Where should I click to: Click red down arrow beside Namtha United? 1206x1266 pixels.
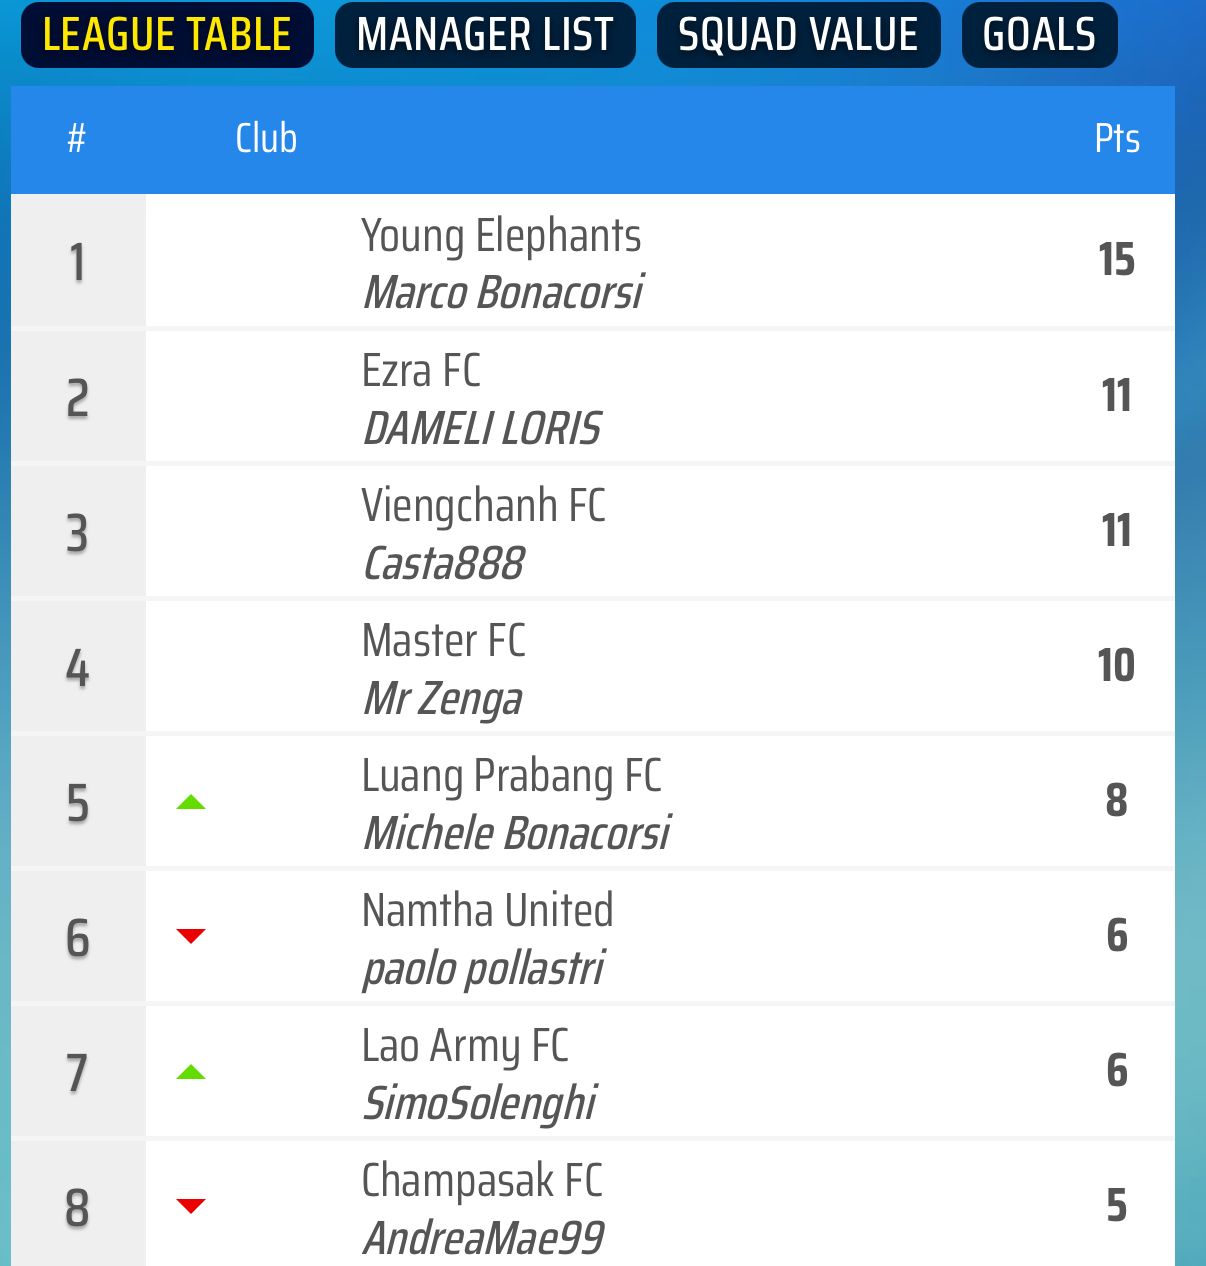coord(191,936)
